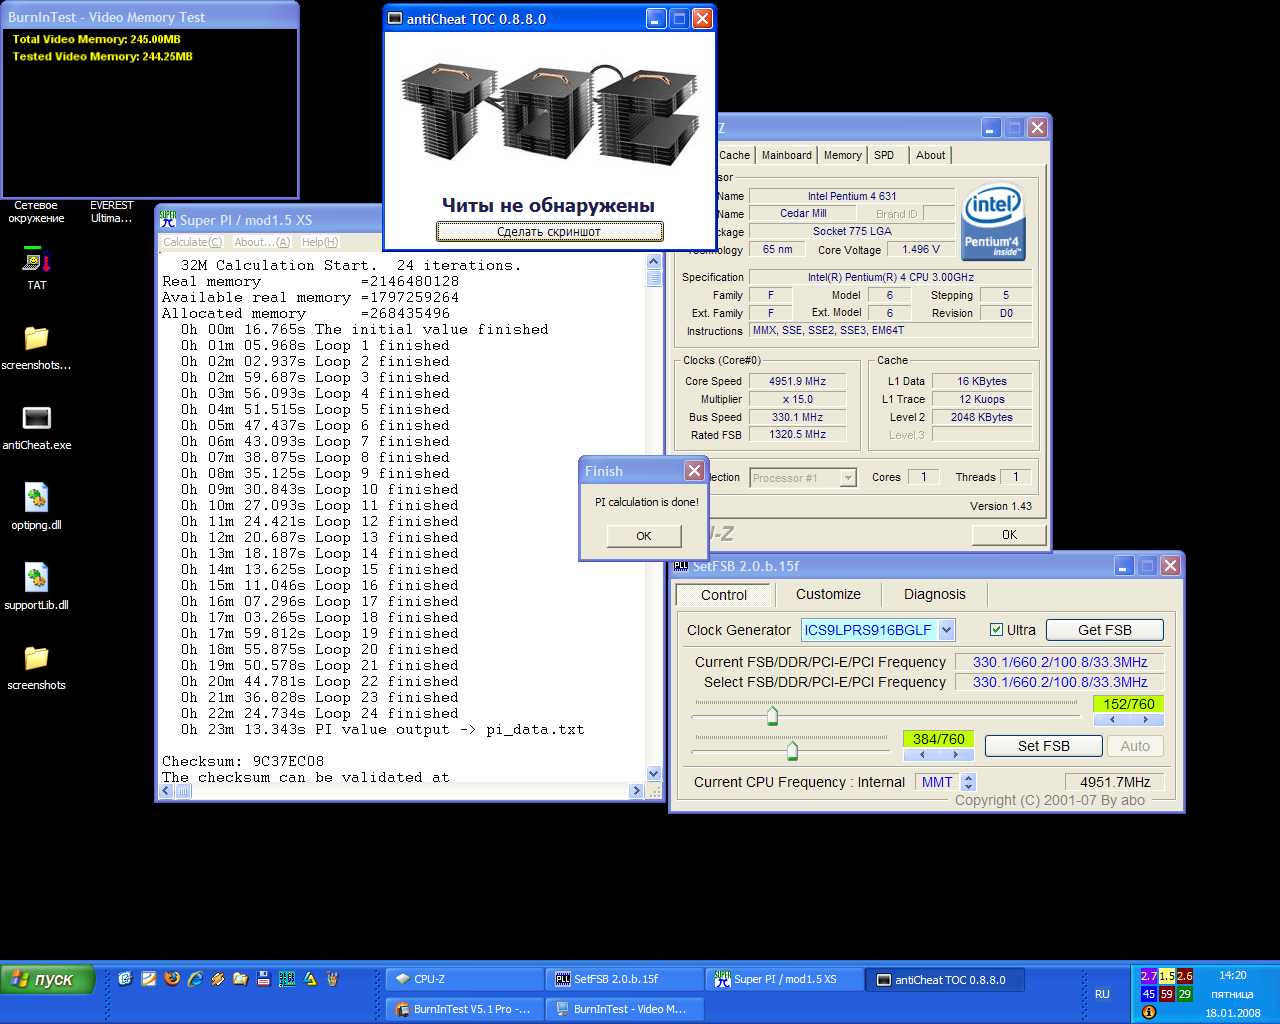Click Super PI vertical scrollbar up arrow
This screenshot has height=1024, width=1280.
[654, 262]
